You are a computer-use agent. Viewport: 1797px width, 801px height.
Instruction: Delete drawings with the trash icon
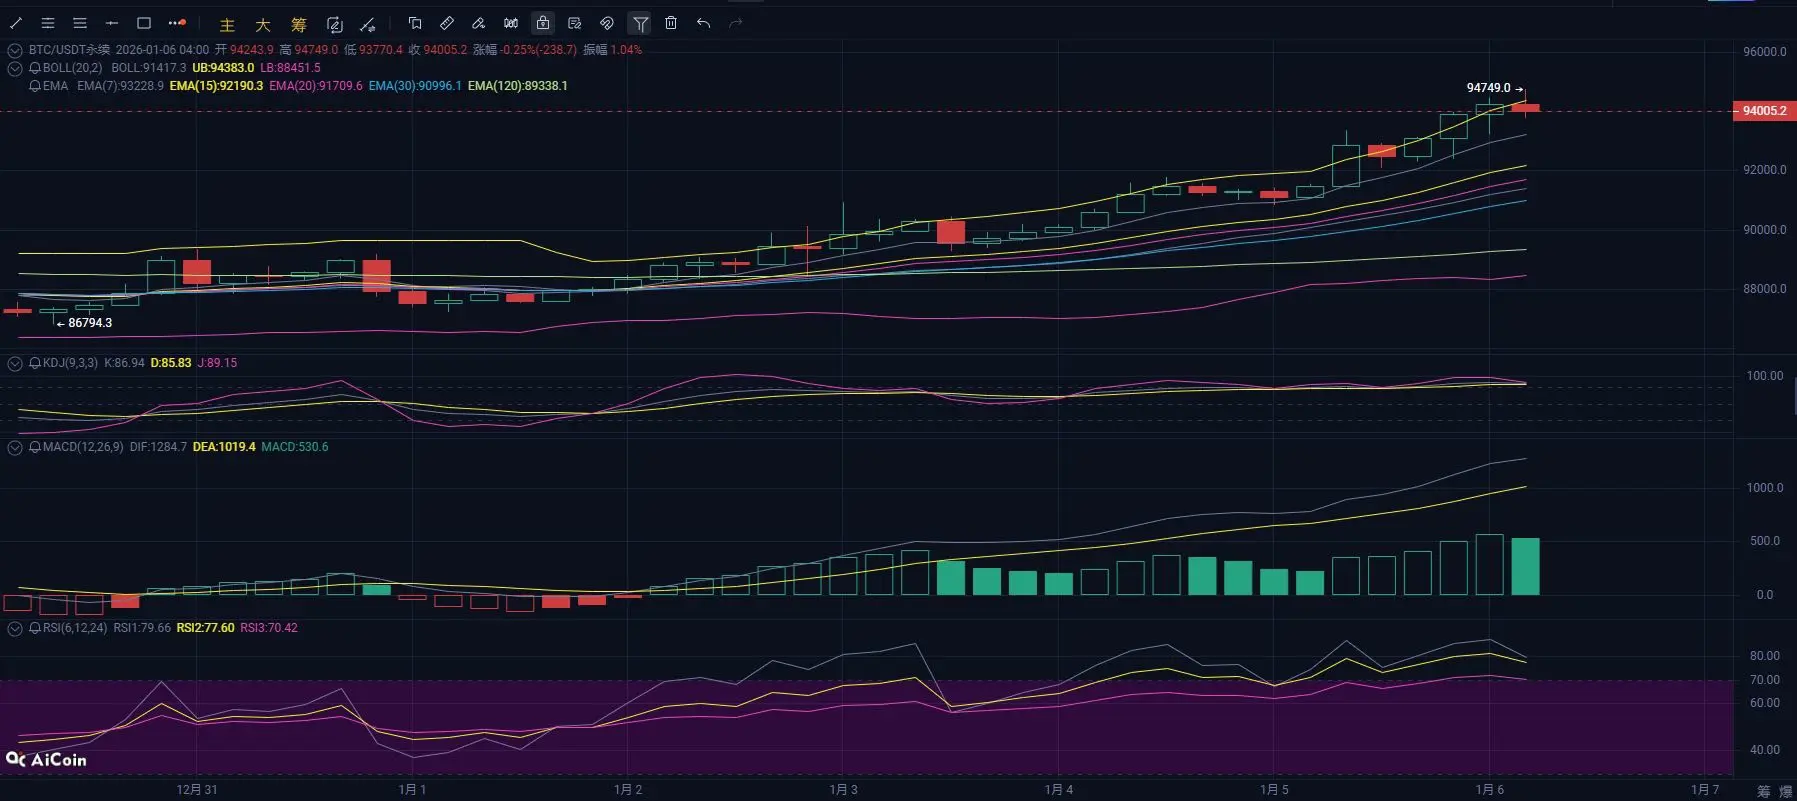[x=671, y=23]
